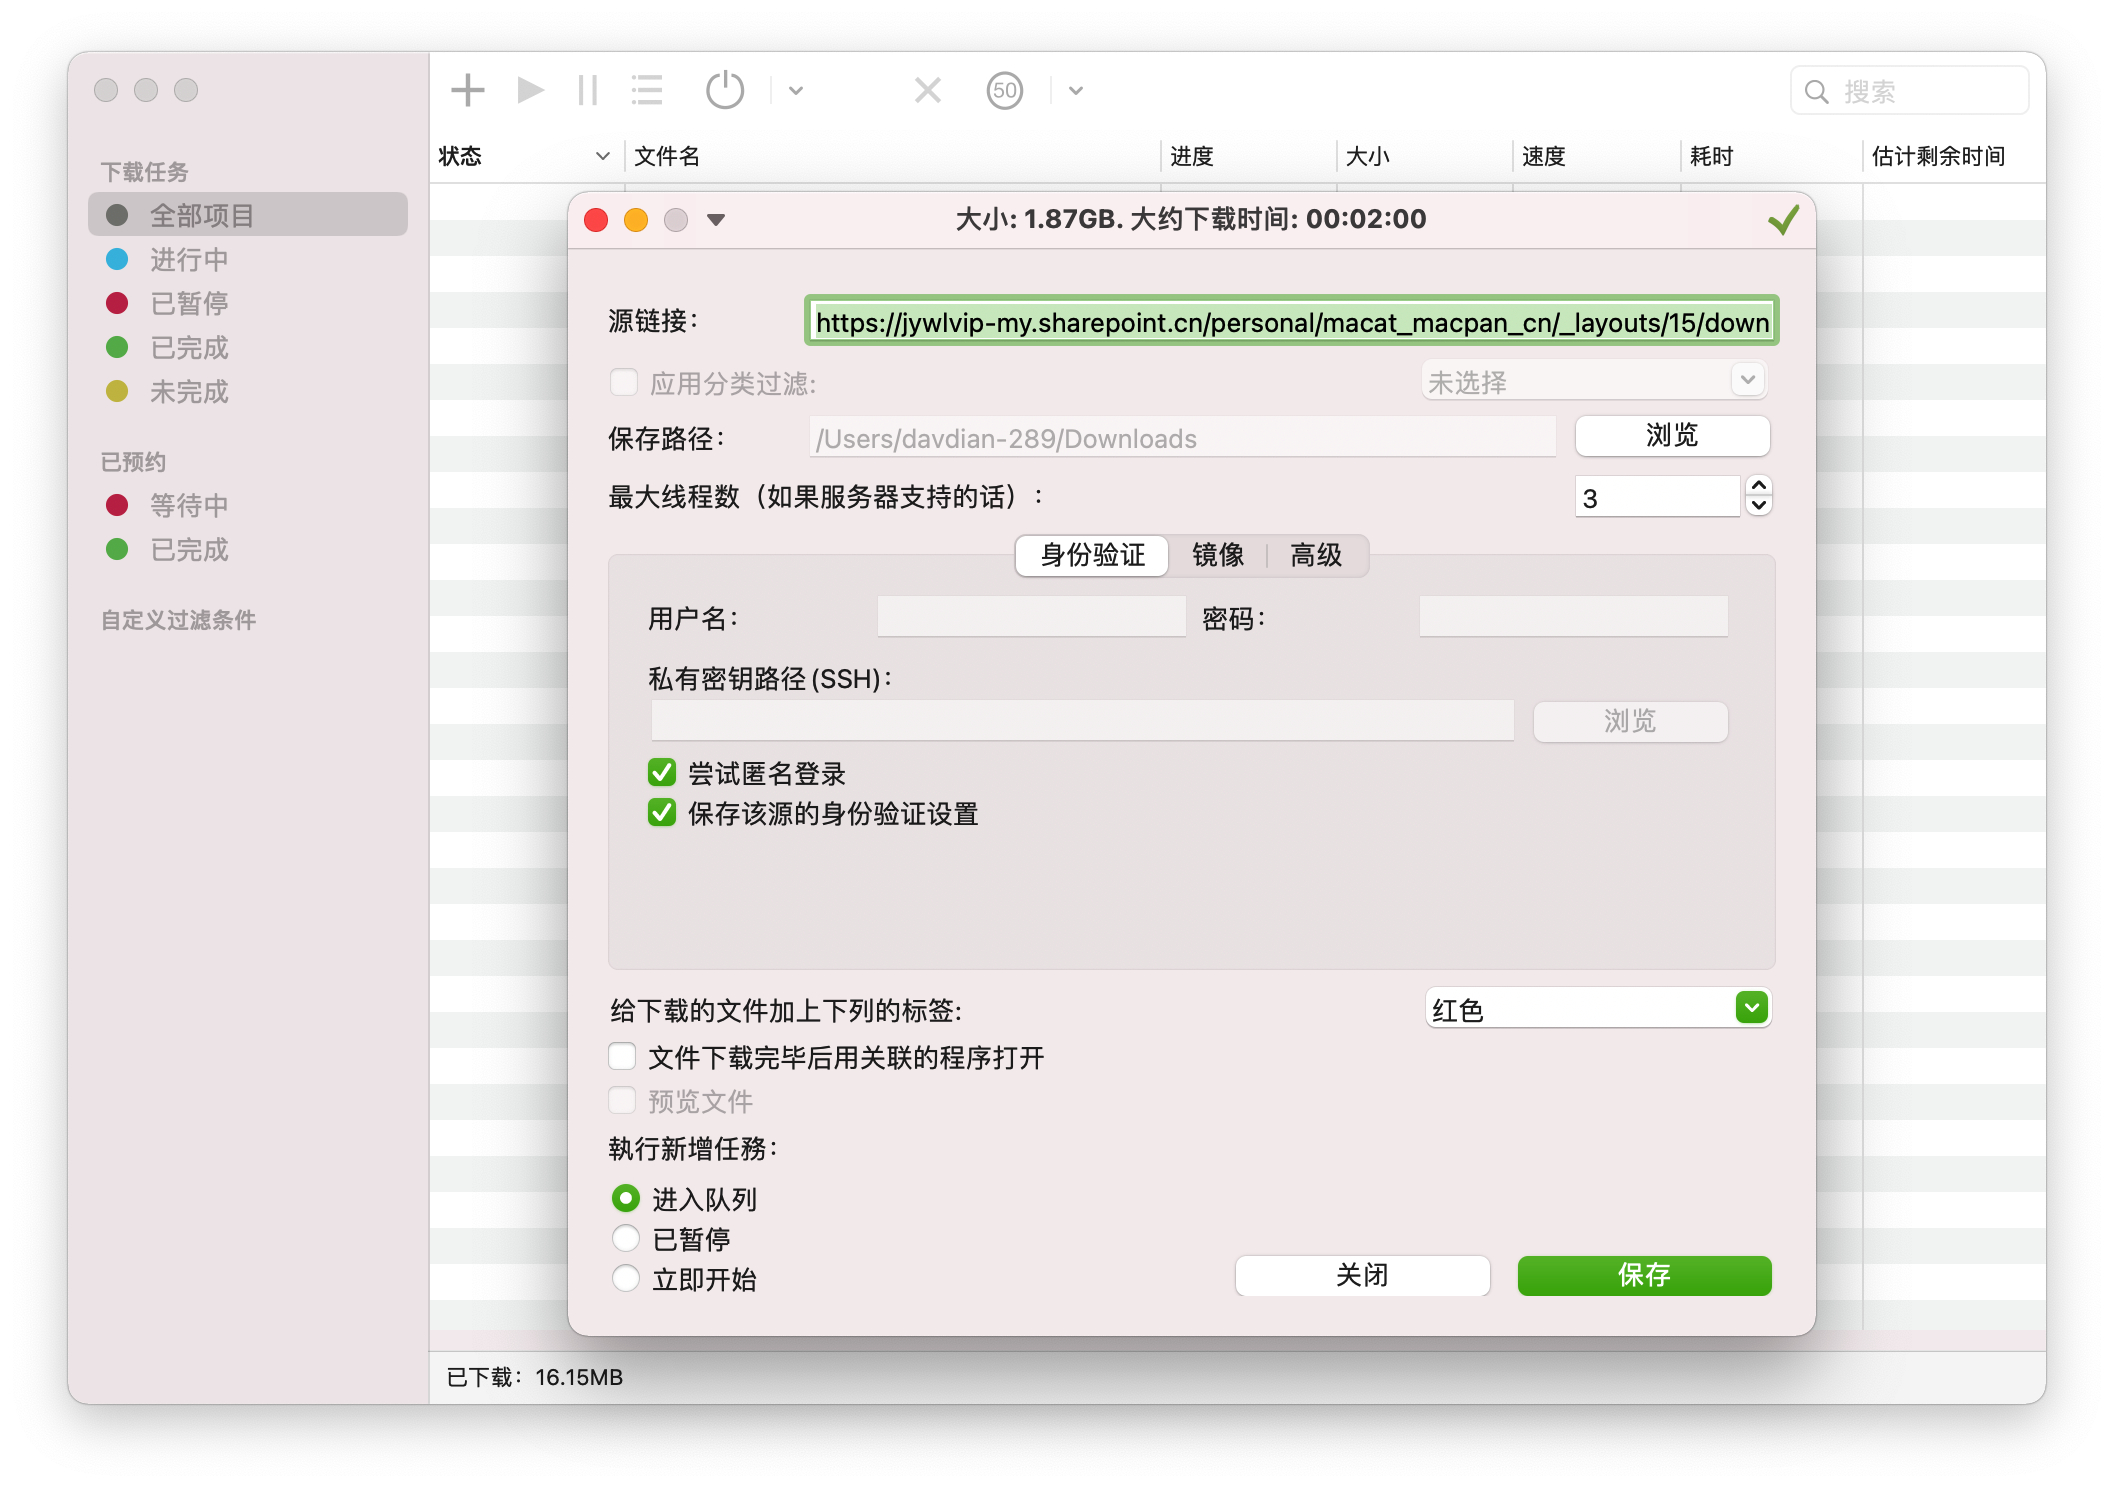Viewport: 2114px width, 1488px height.
Task: Increase max thread count stepper
Action: coord(1758,486)
